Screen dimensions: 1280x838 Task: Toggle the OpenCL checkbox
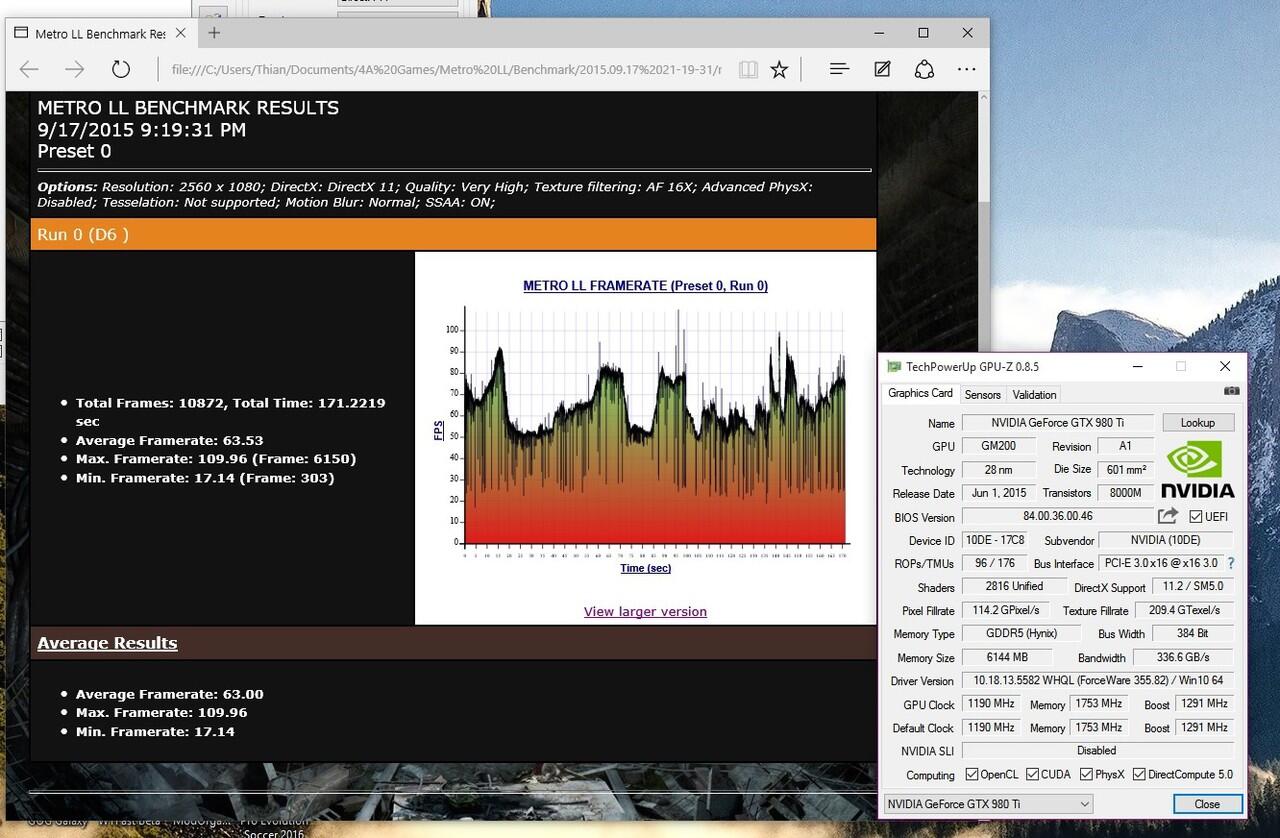click(972, 775)
